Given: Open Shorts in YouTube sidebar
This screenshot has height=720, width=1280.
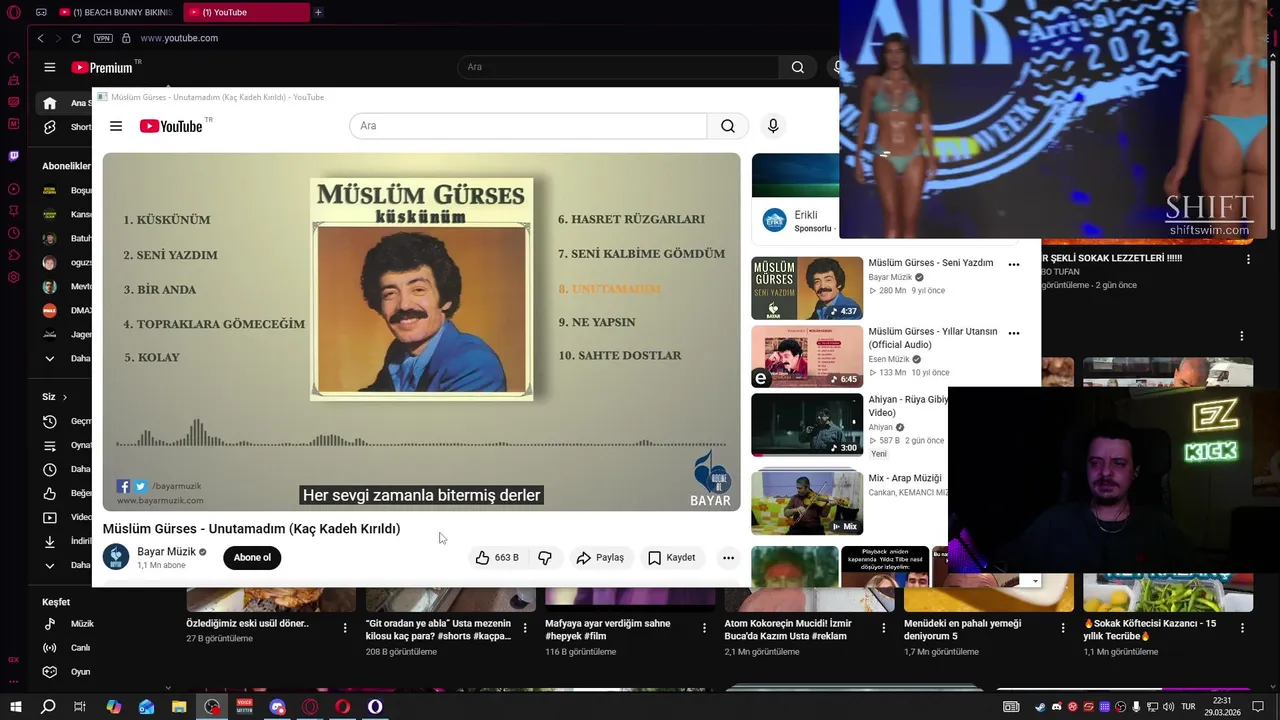Looking at the screenshot, I should (66, 127).
